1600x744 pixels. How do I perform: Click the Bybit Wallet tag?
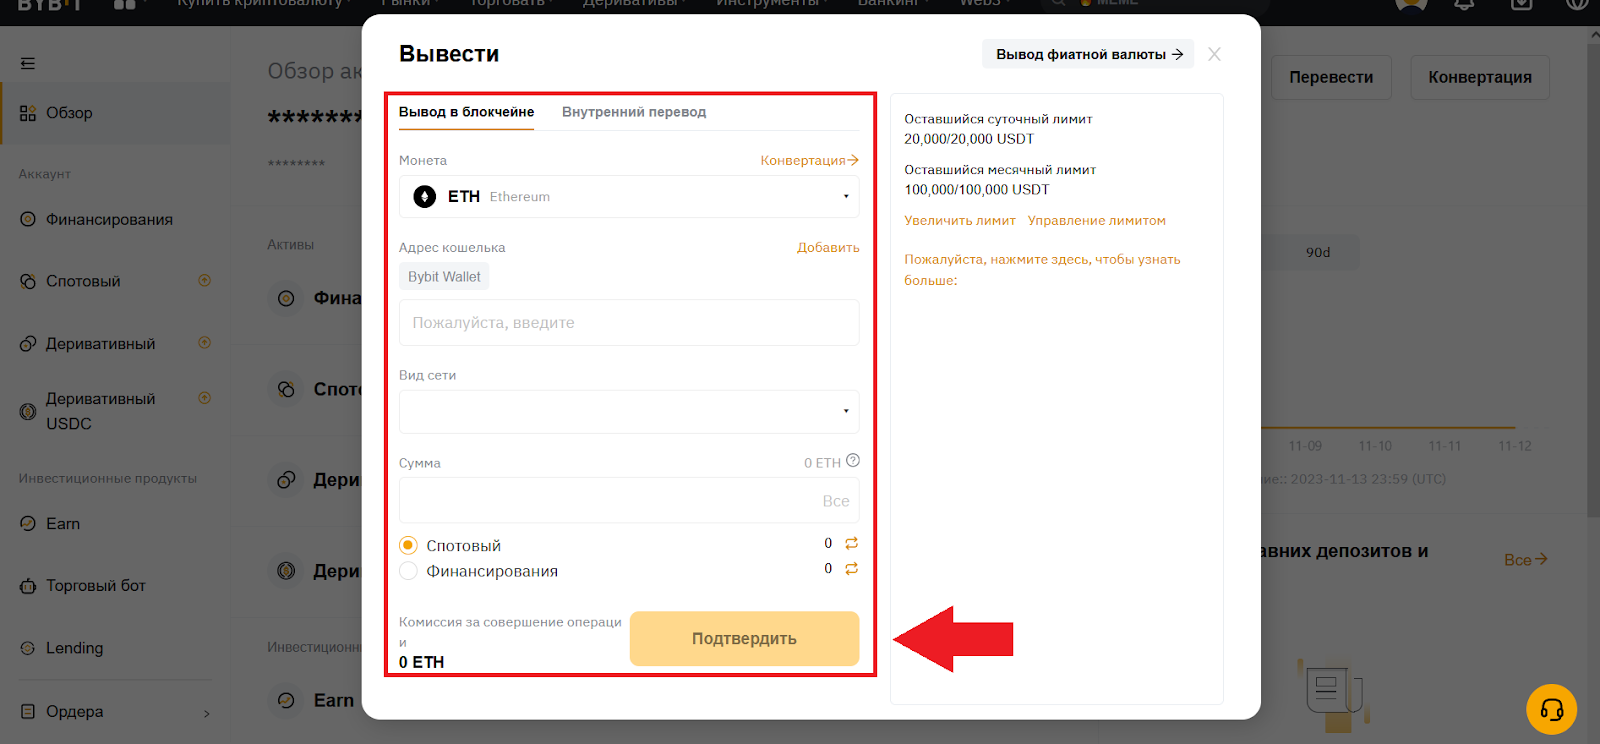(x=444, y=277)
